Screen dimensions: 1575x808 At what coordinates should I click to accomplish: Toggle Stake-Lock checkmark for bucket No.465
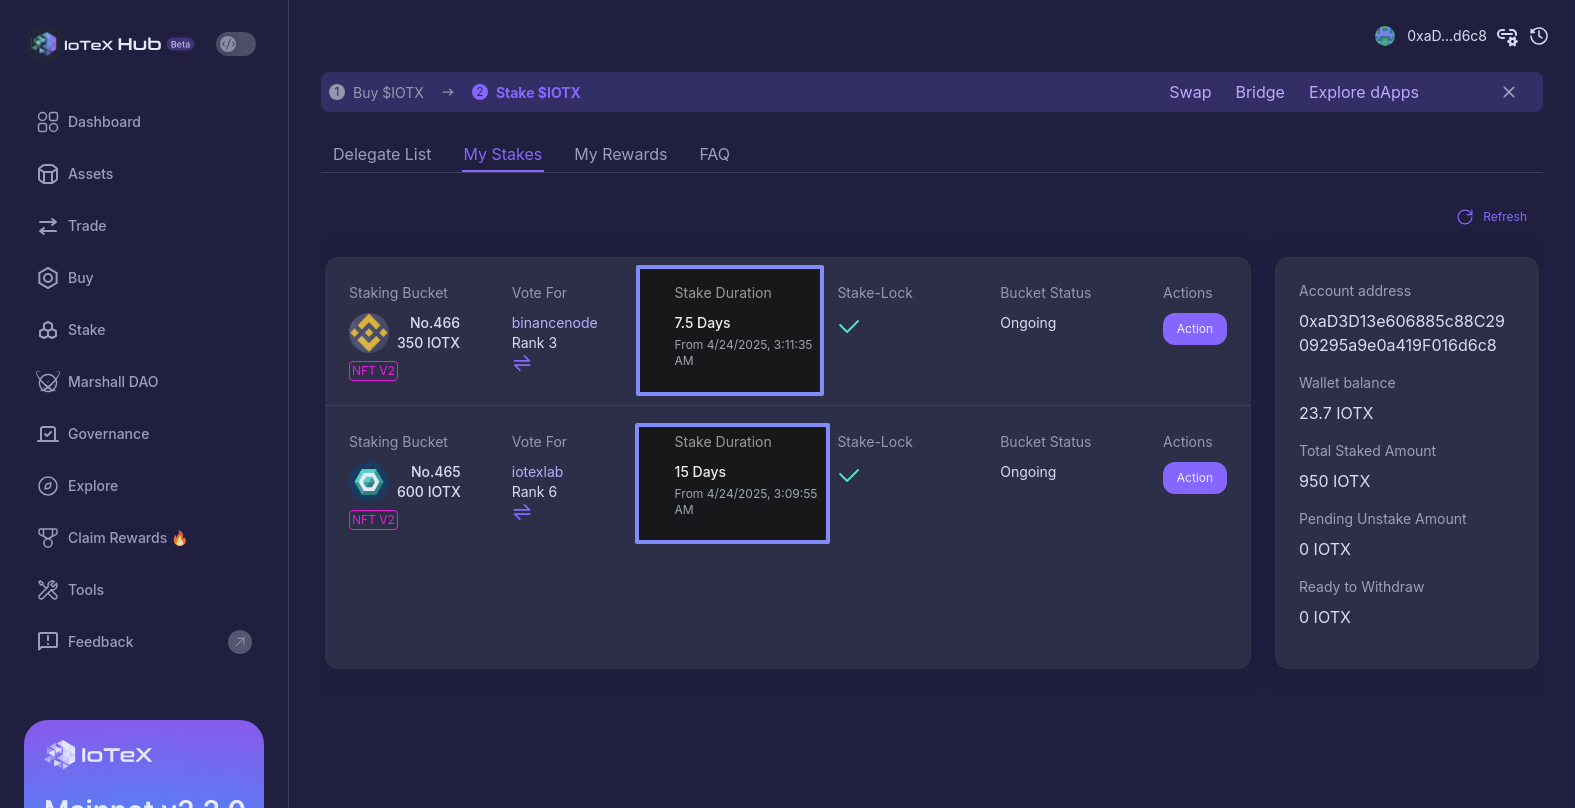(849, 475)
